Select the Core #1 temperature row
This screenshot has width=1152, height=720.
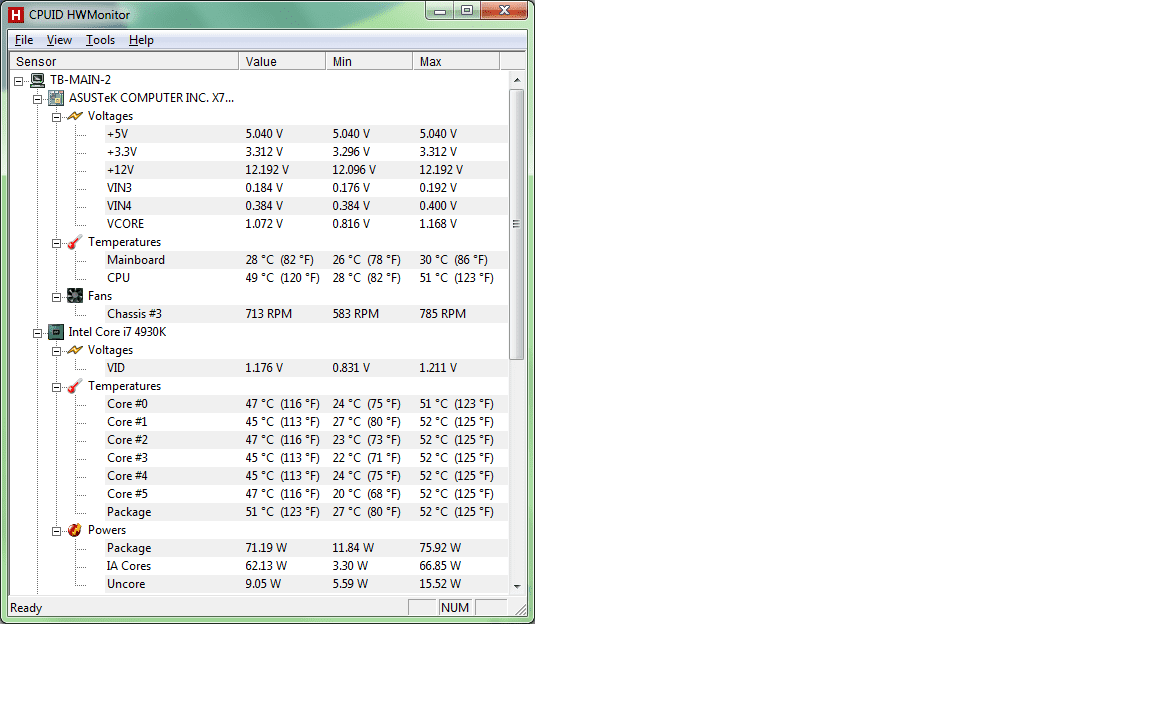tap(306, 422)
